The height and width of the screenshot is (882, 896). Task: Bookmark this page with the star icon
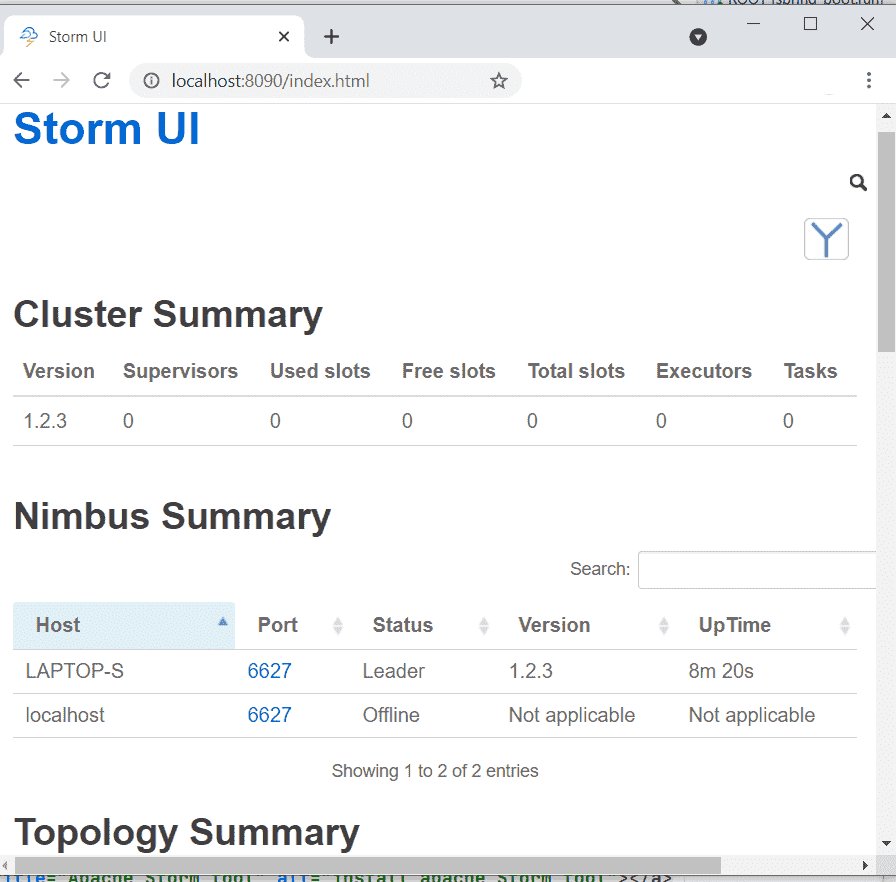click(x=499, y=81)
